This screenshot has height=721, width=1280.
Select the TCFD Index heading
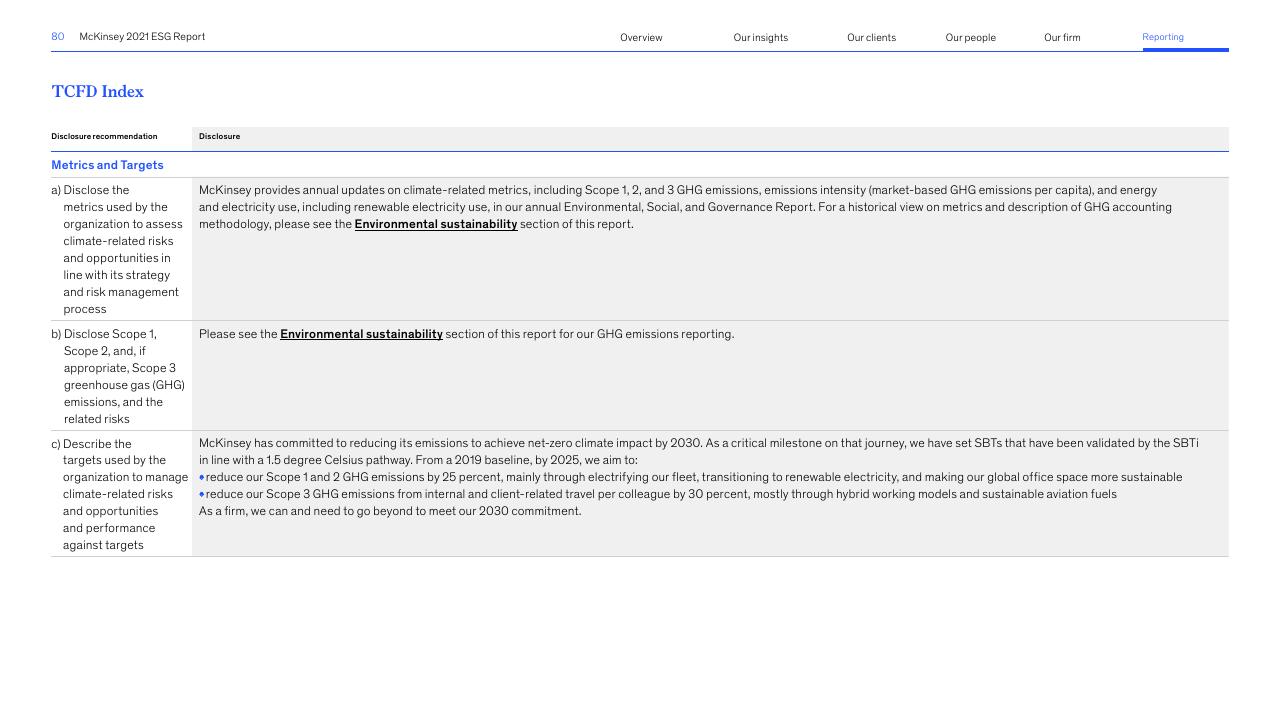click(x=98, y=91)
